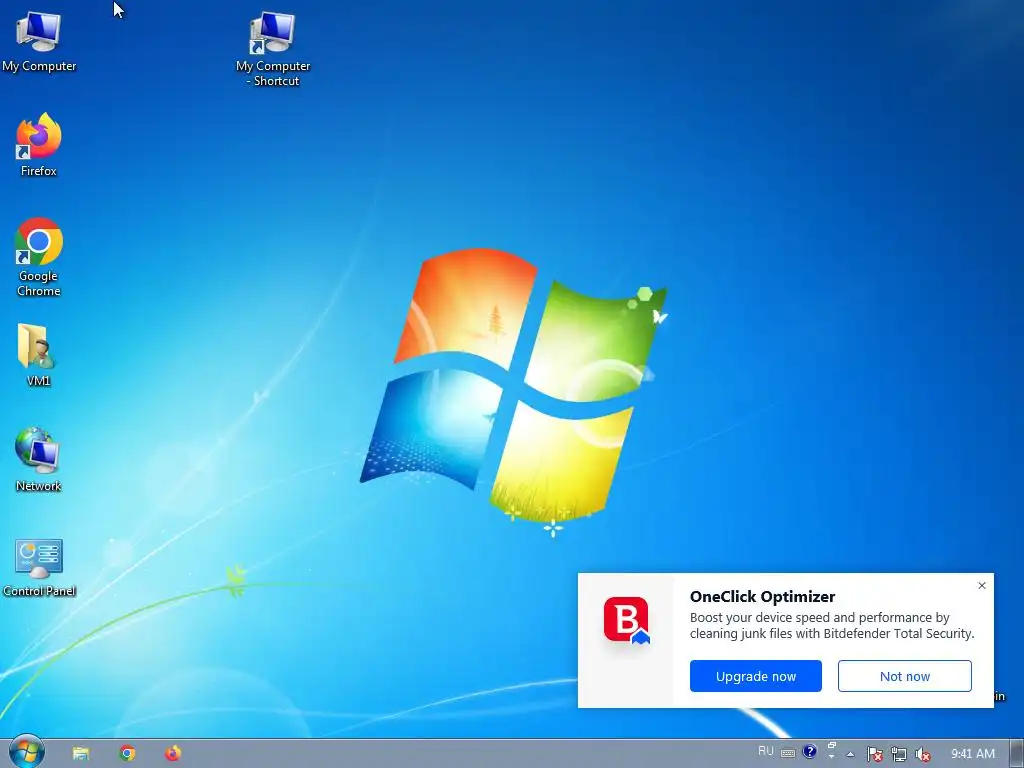Open the network connection tray icon

point(899,754)
